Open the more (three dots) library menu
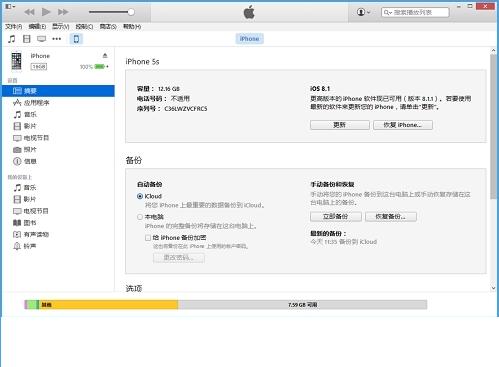499x367 pixels. [x=57, y=39]
